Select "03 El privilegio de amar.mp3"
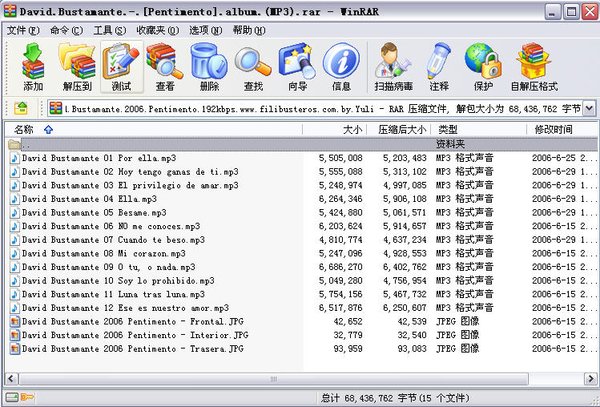600x407 pixels. click(x=130, y=186)
